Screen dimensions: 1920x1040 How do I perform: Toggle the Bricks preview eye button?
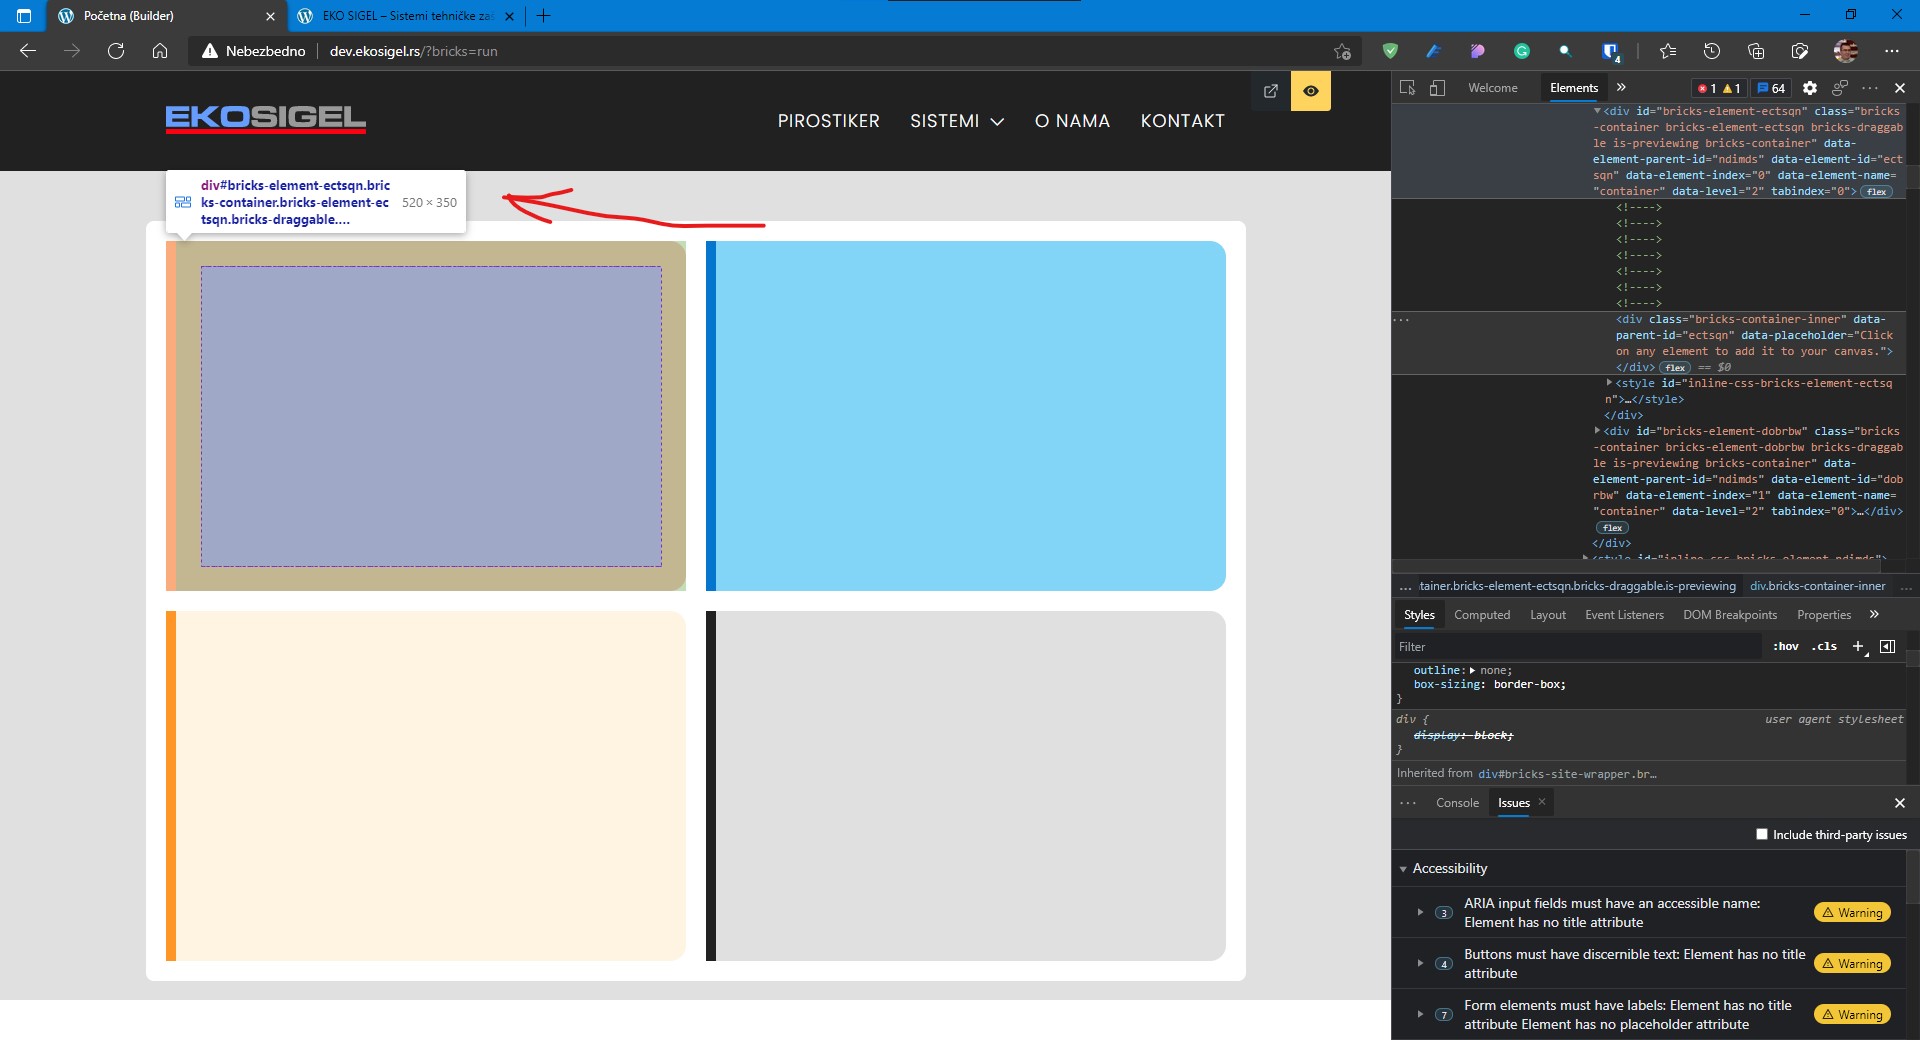tap(1310, 91)
